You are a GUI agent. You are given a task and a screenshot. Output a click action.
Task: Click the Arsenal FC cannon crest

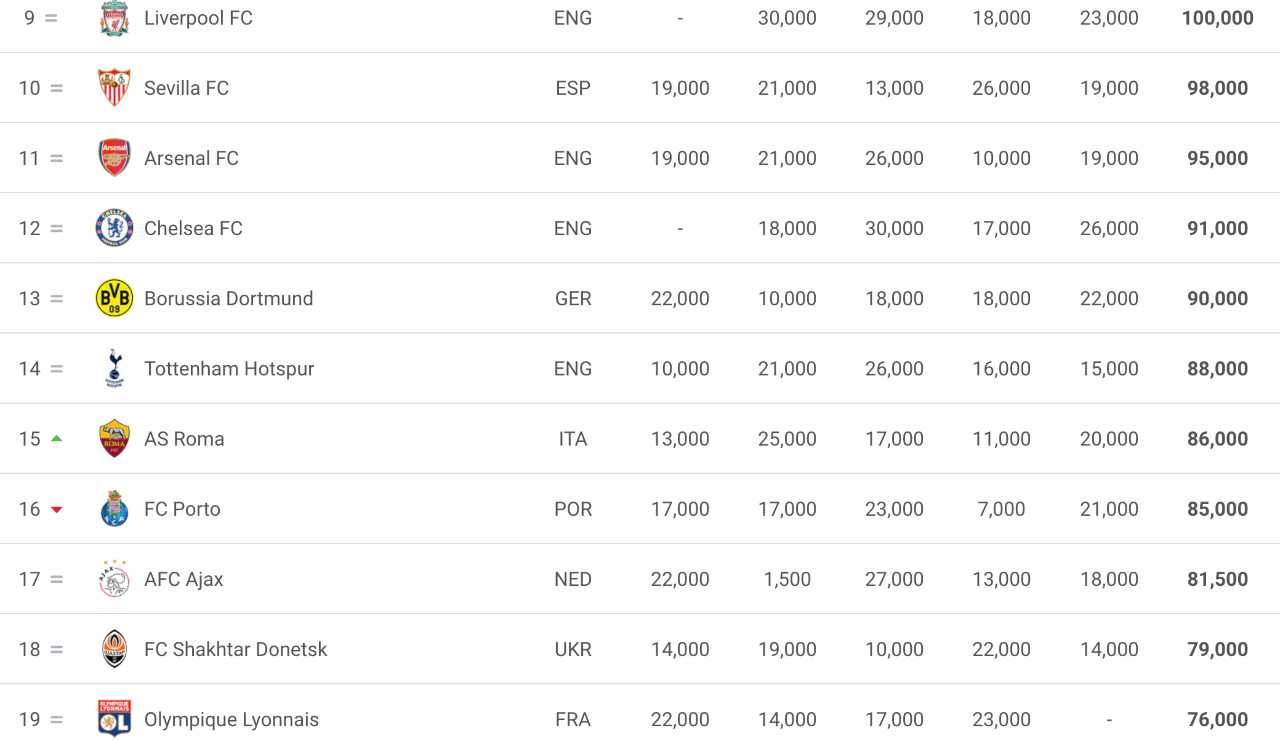(114, 158)
